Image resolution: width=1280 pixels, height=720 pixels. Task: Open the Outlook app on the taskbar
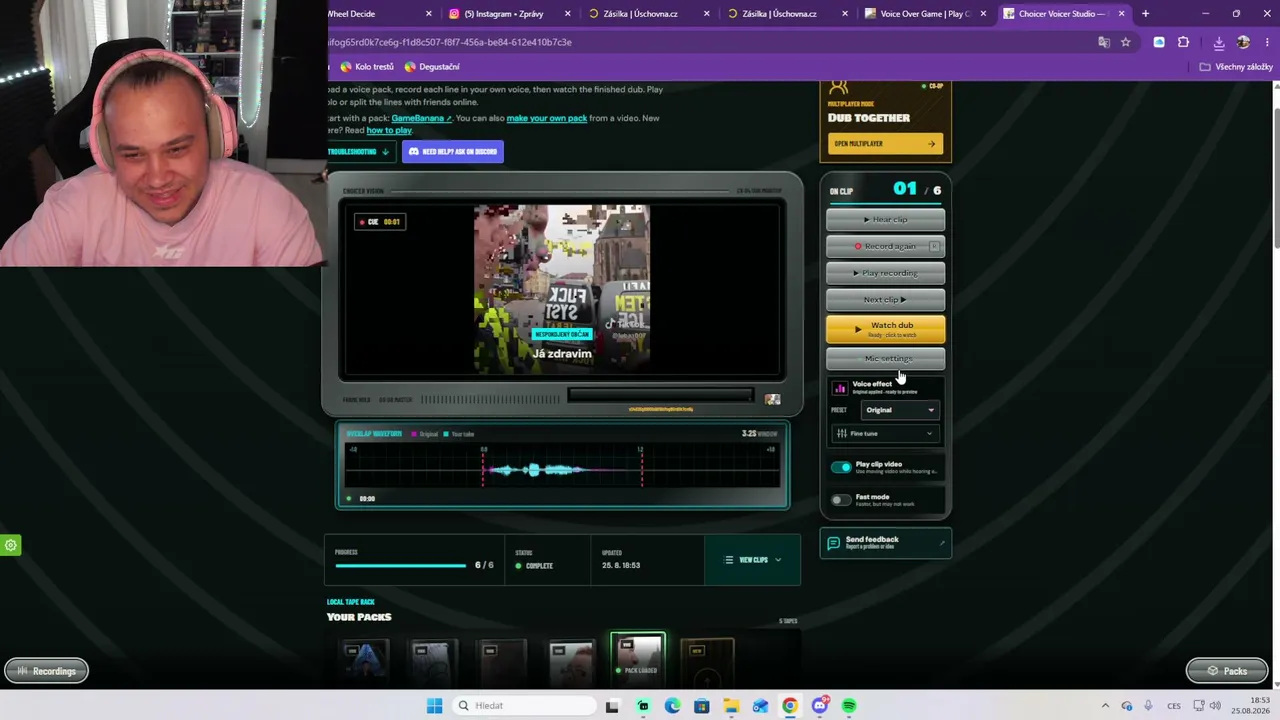761,706
